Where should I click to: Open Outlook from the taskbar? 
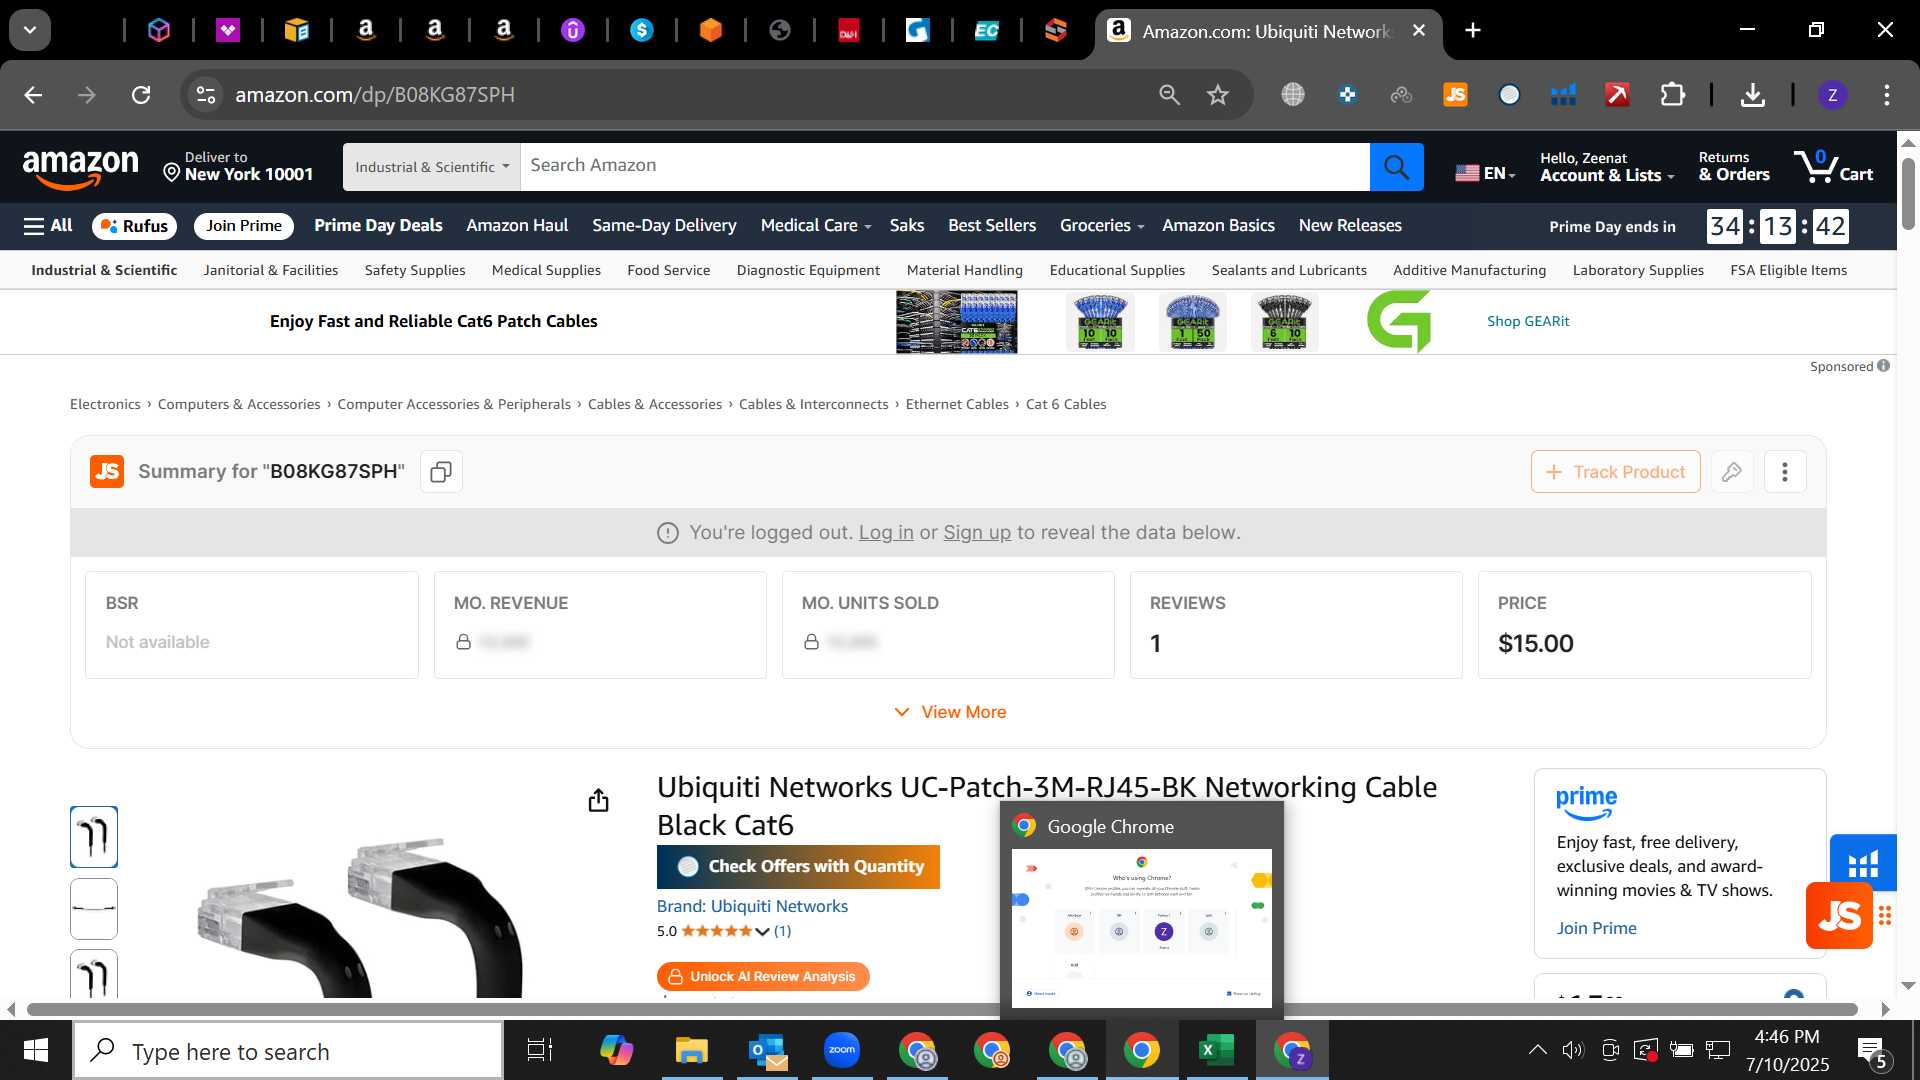(767, 1050)
